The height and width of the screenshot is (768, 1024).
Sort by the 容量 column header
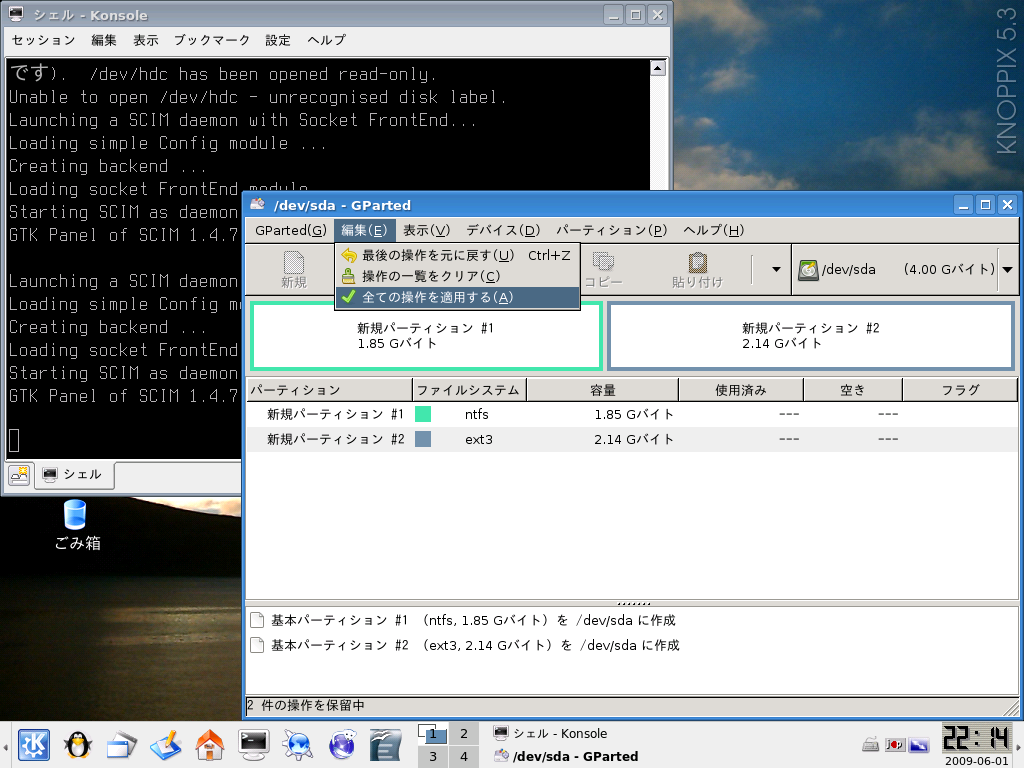tap(602, 390)
